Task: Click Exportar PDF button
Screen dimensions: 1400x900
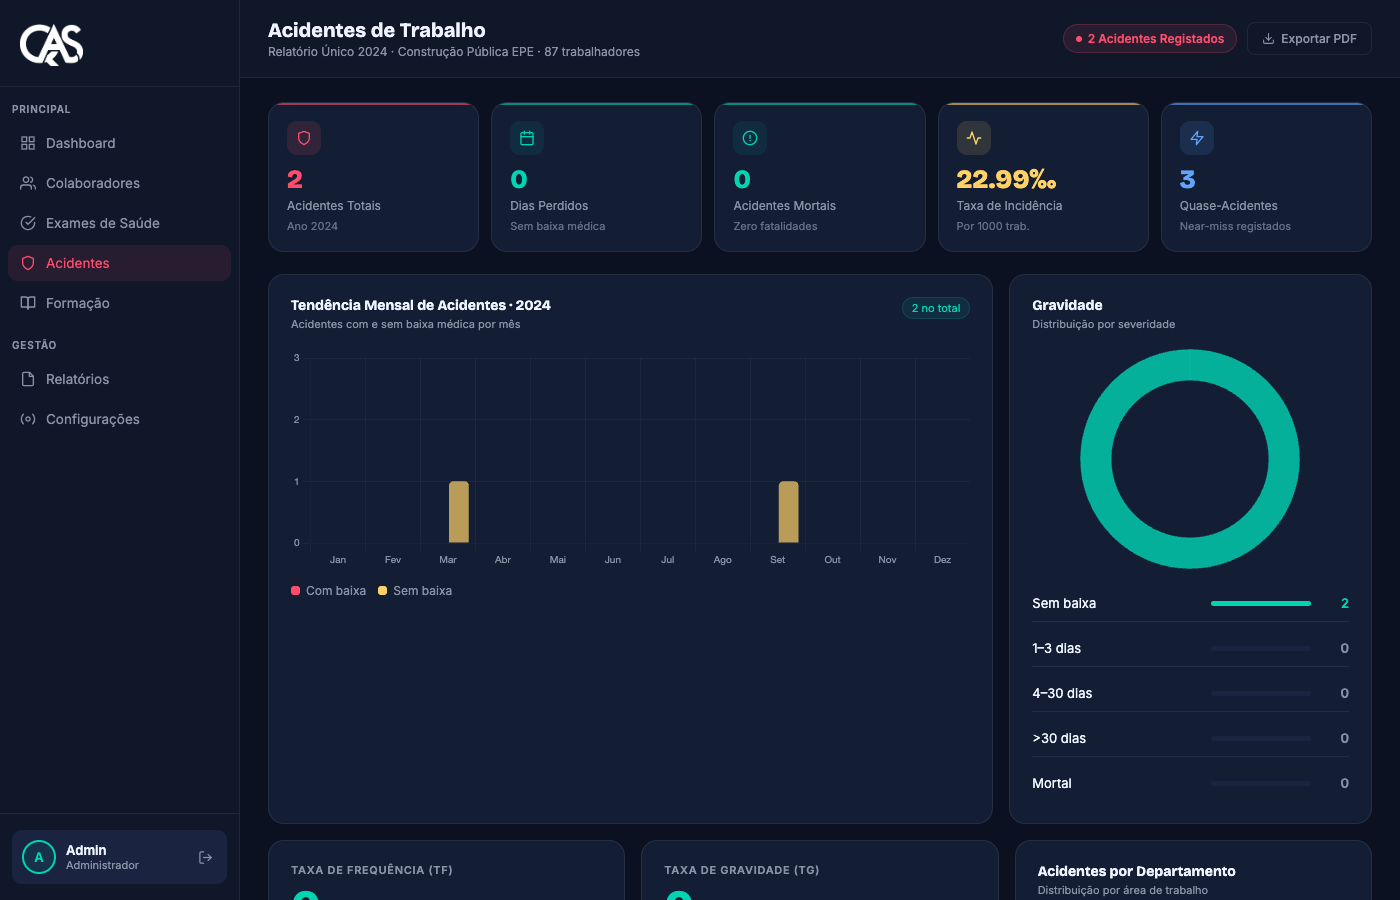Action: (1309, 39)
